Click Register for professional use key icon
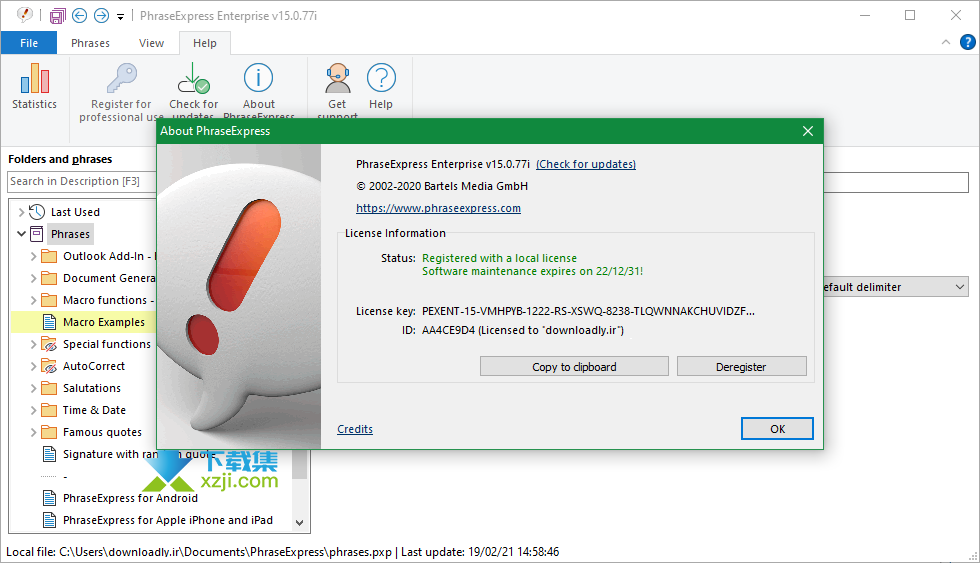The width and height of the screenshot is (980, 563). 121,79
